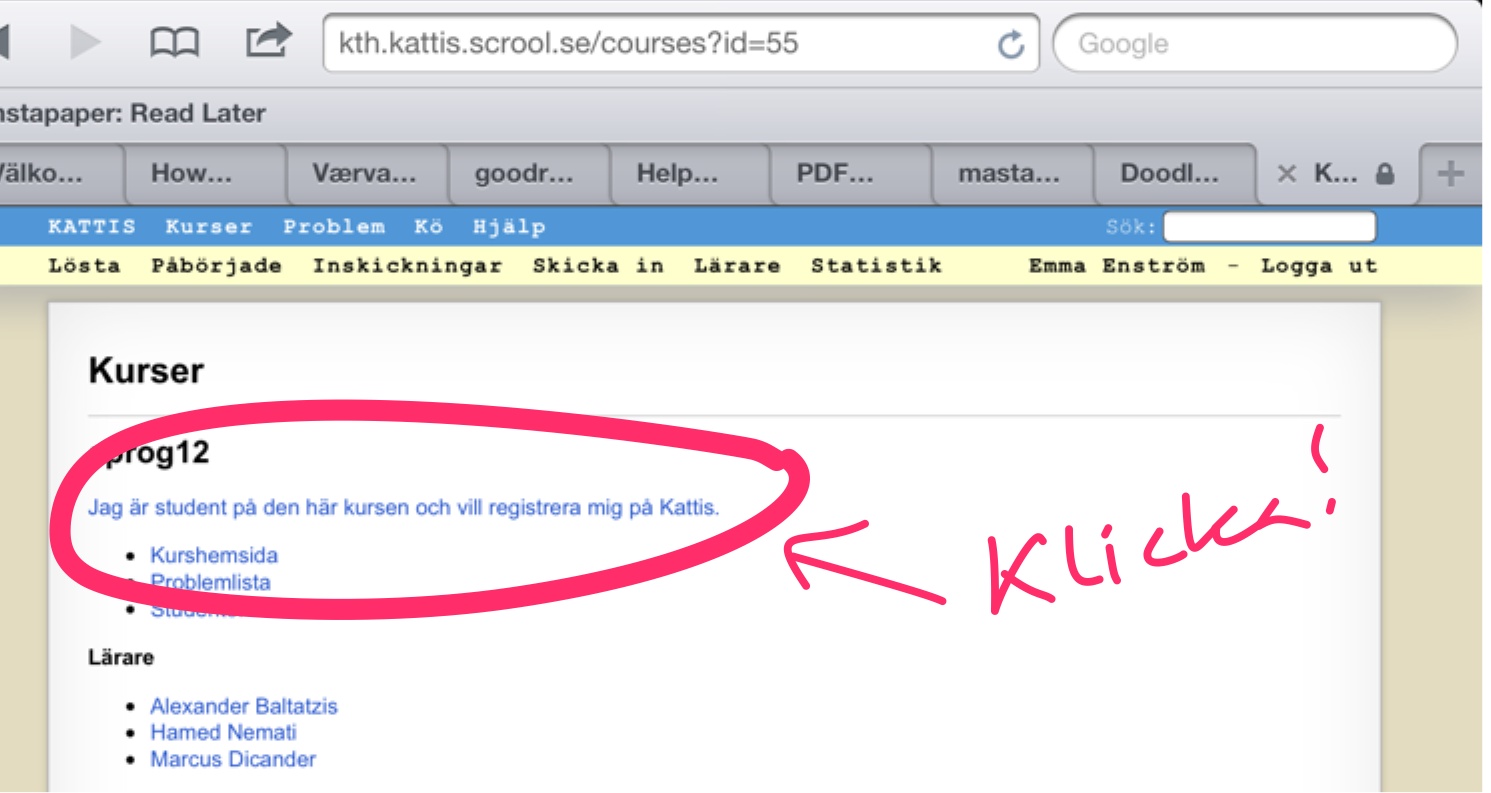The height and width of the screenshot is (793, 1491).
Task: Open Skicka in submission page
Action: click(598, 266)
